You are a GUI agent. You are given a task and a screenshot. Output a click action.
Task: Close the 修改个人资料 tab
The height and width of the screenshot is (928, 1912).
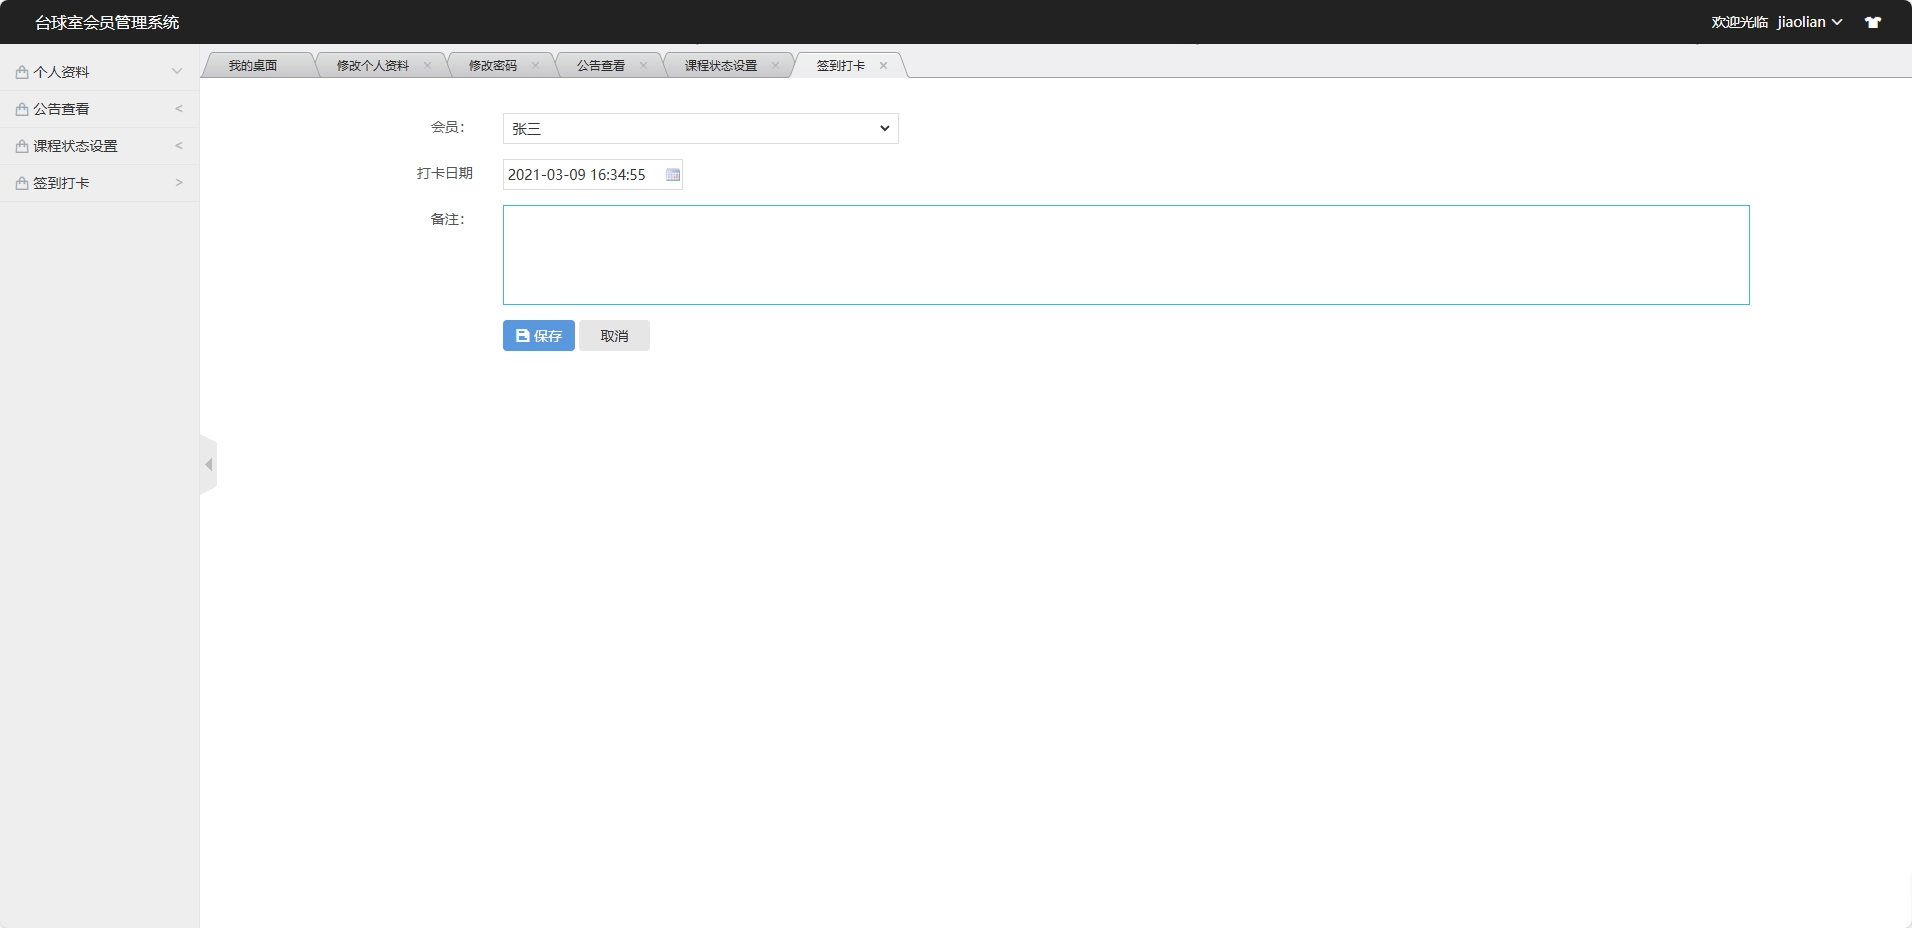(x=427, y=65)
